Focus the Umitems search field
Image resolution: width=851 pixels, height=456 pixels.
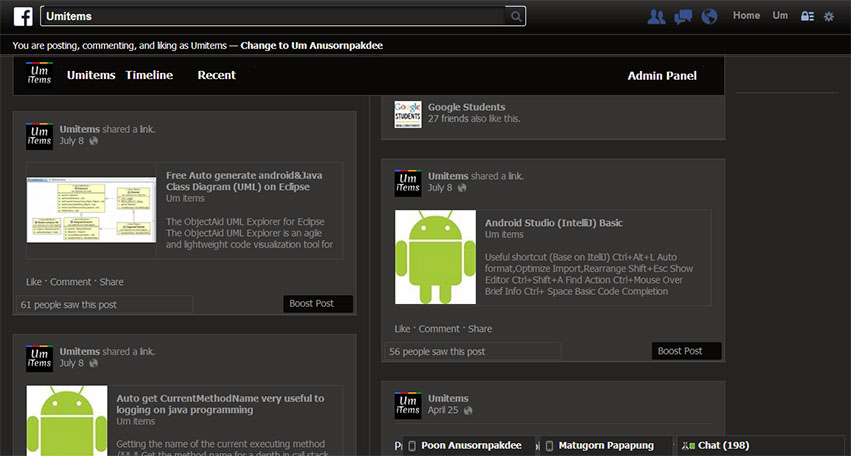(x=272, y=16)
